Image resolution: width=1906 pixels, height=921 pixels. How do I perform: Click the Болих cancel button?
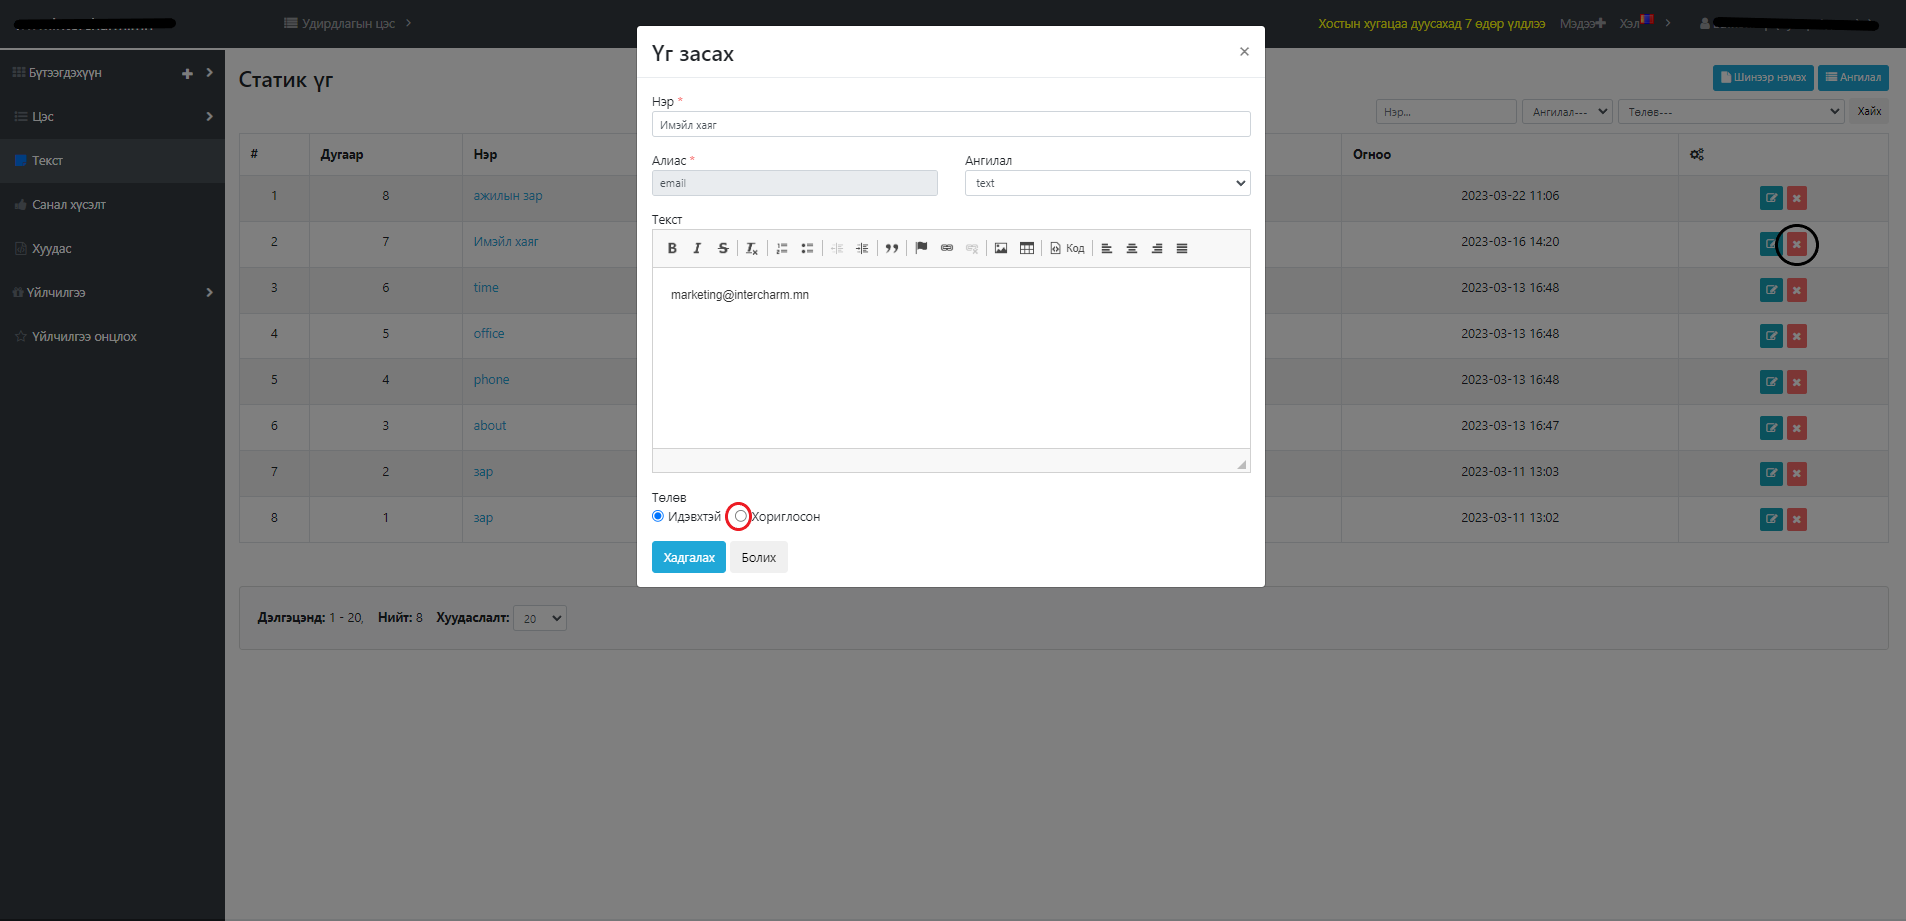(758, 557)
